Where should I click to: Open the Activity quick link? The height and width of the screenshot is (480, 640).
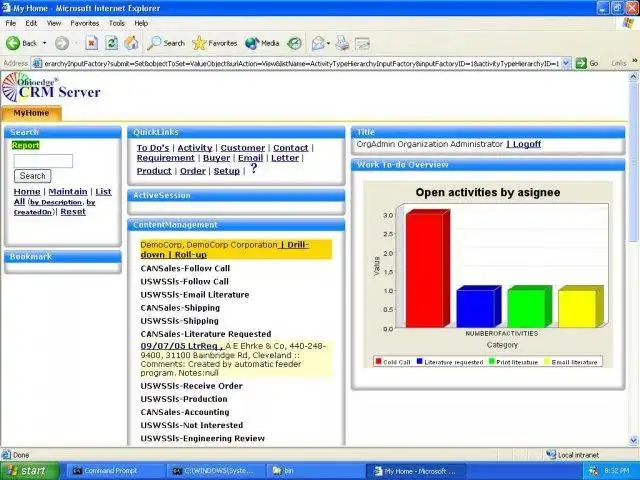195,148
